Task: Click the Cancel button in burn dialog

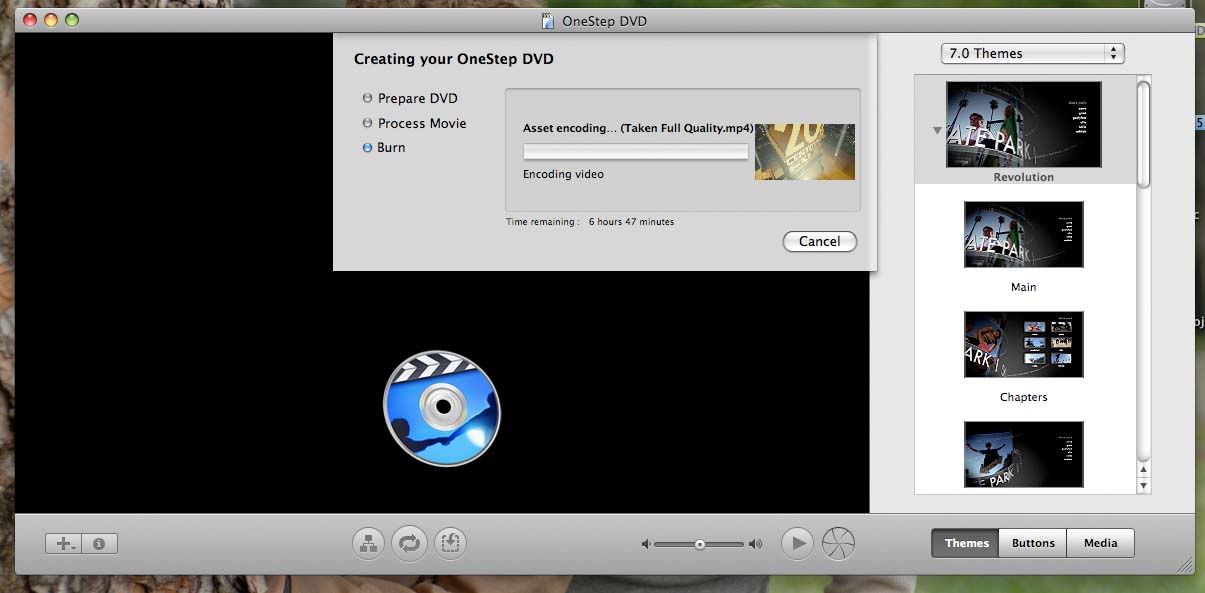Action: coord(820,241)
